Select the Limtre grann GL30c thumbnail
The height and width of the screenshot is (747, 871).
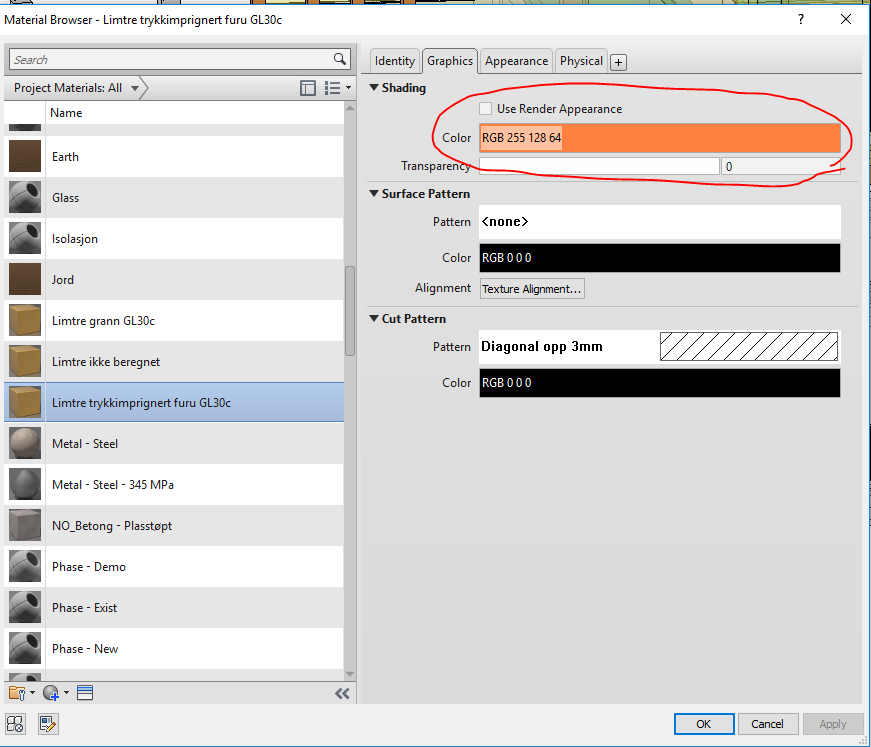pos(25,320)
